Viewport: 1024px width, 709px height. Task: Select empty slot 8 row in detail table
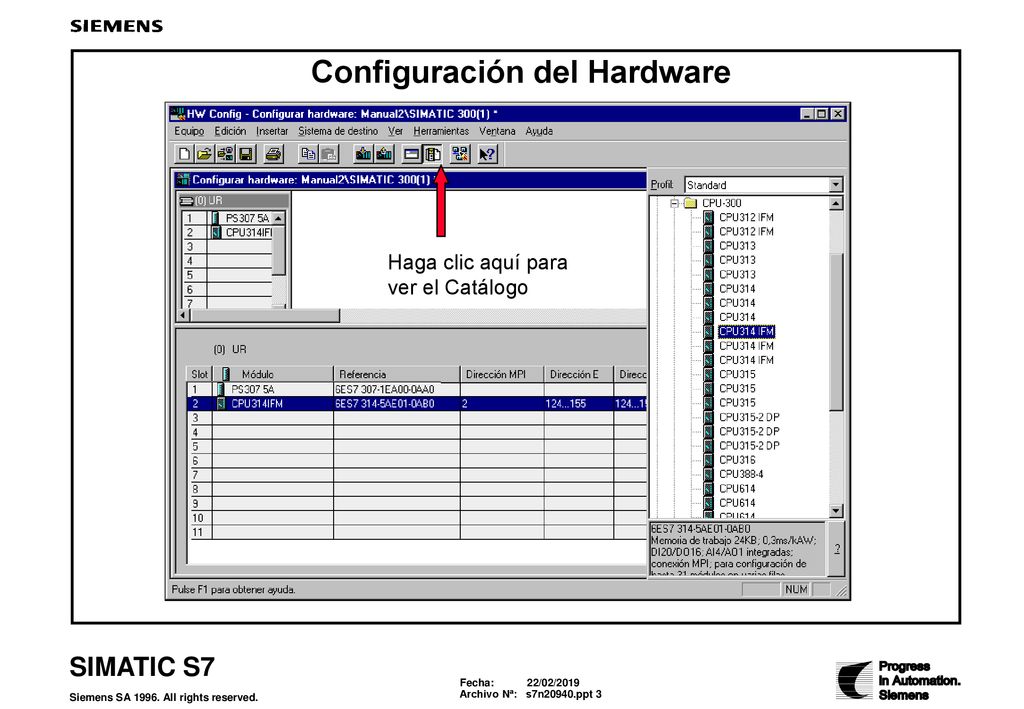[417, 489]
